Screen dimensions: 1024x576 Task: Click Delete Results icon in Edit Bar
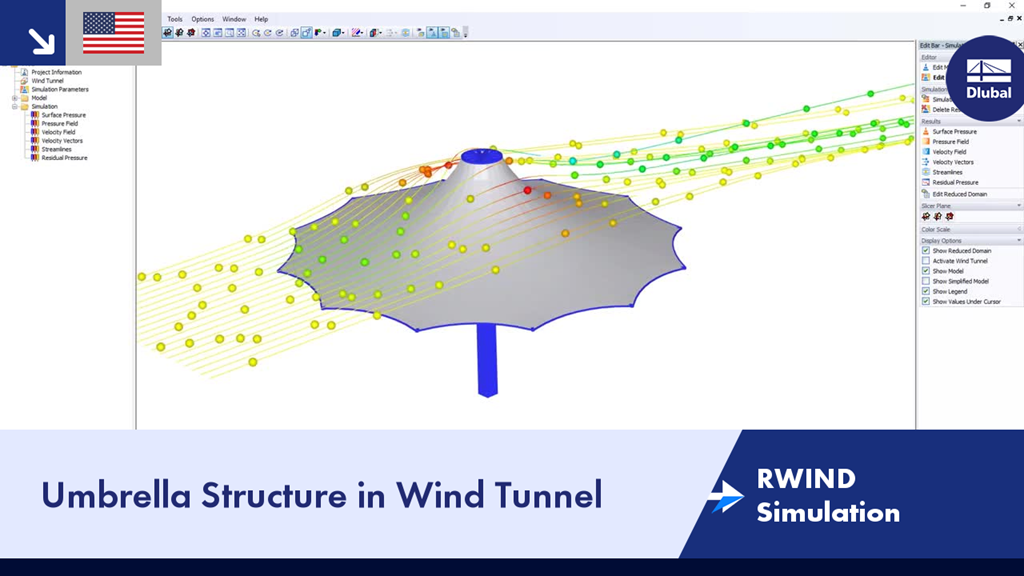(x=925, y=109)
